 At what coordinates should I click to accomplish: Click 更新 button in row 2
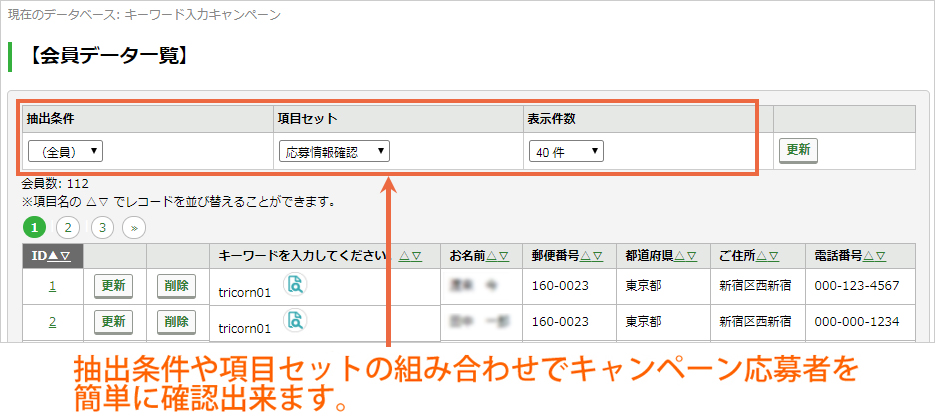point(113,322)
